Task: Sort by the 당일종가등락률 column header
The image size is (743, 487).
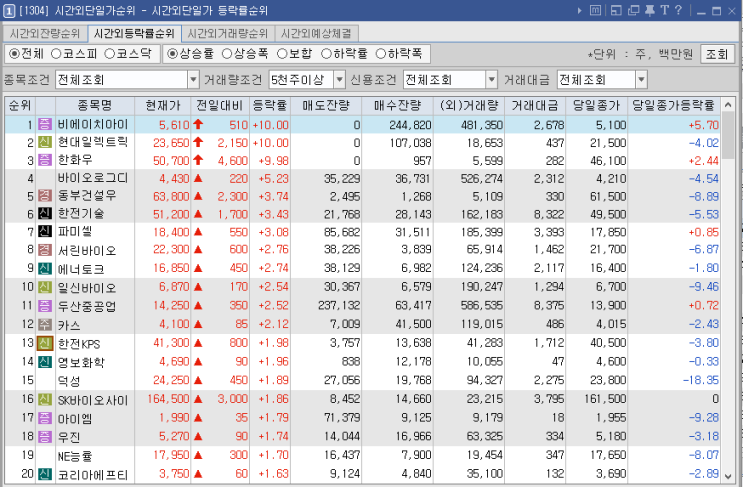Action: (x=673, y=105)
